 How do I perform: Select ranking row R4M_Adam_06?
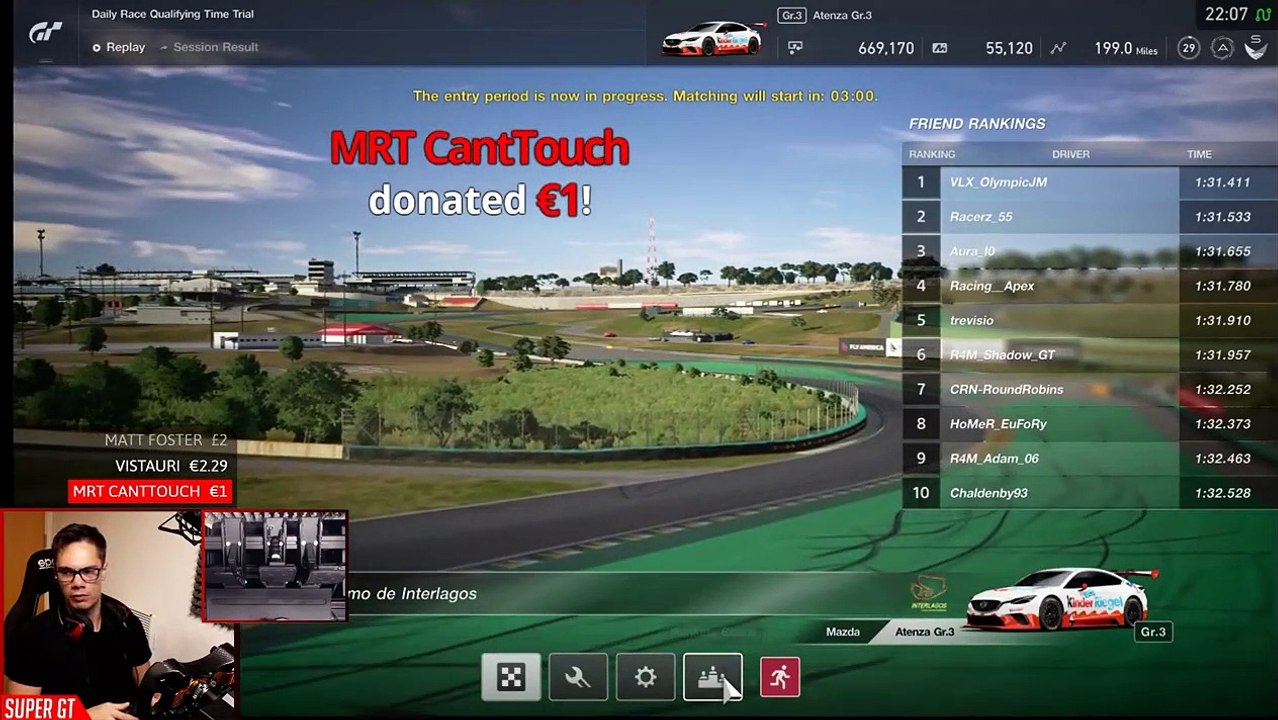pyautogui.click(x=1089, y=458)
